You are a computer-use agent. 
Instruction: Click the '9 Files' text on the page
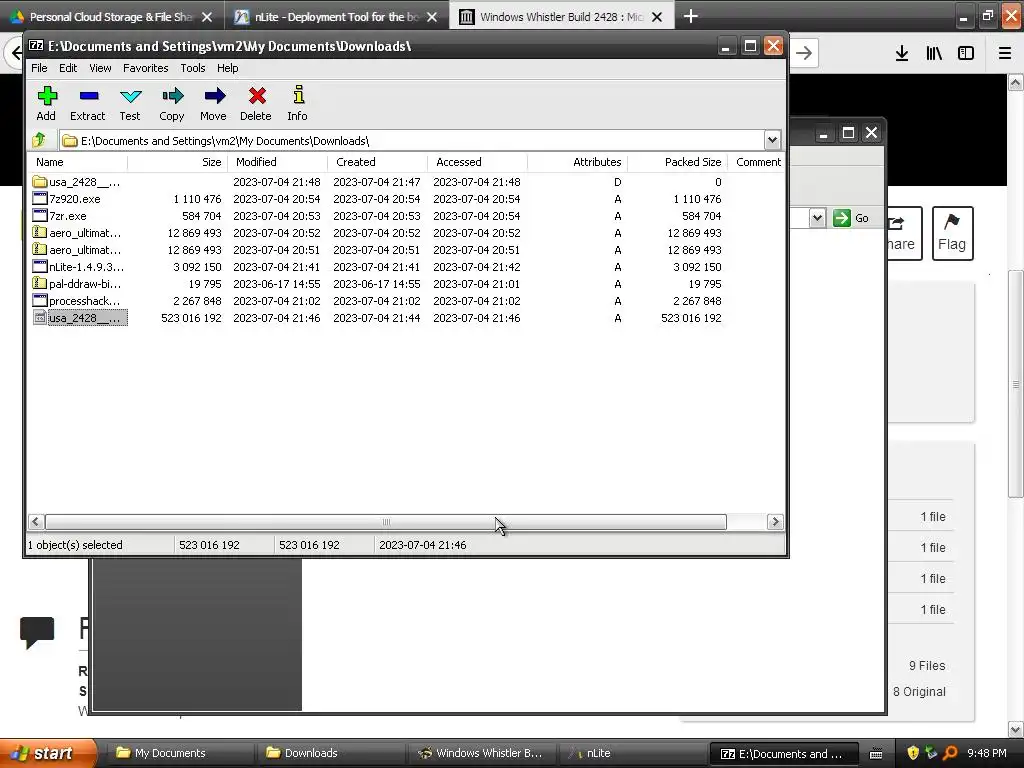click(x=927, y=665)
